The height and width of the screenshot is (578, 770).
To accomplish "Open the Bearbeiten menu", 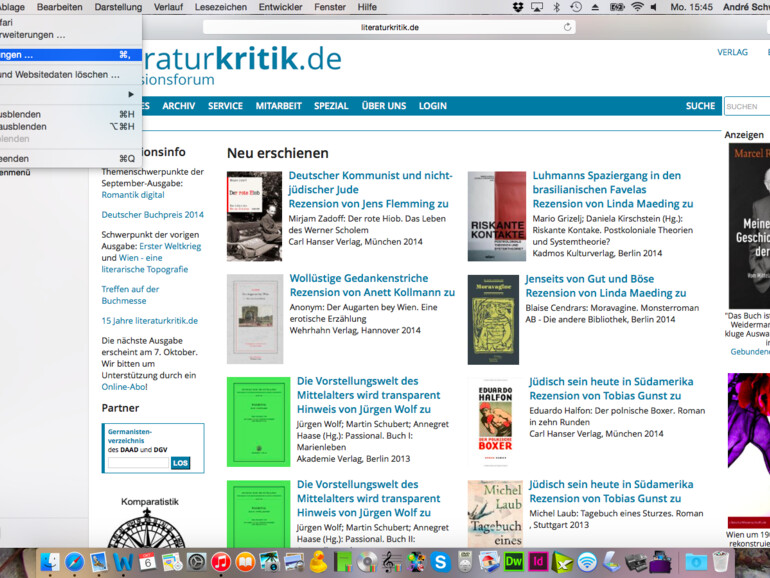I will (59, 7).
